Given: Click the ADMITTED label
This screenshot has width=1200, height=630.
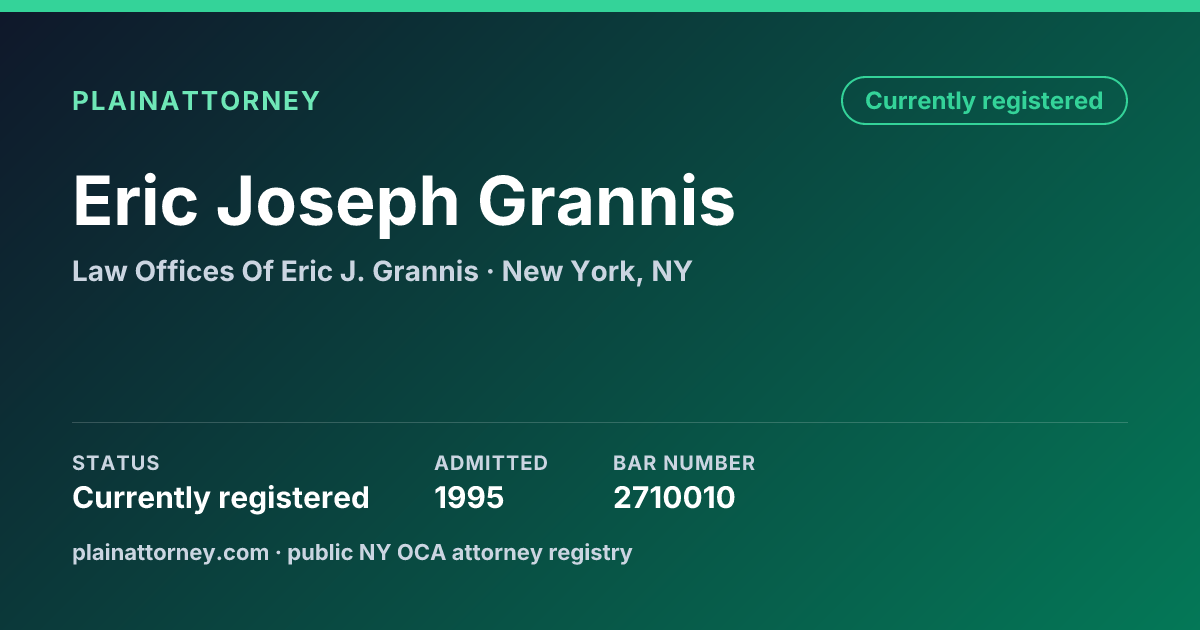Looking at the screenshot, I should point(491,463).
